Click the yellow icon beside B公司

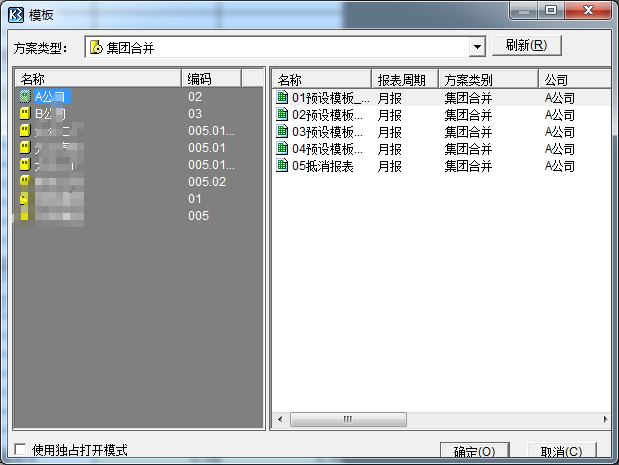click(25, 115)
